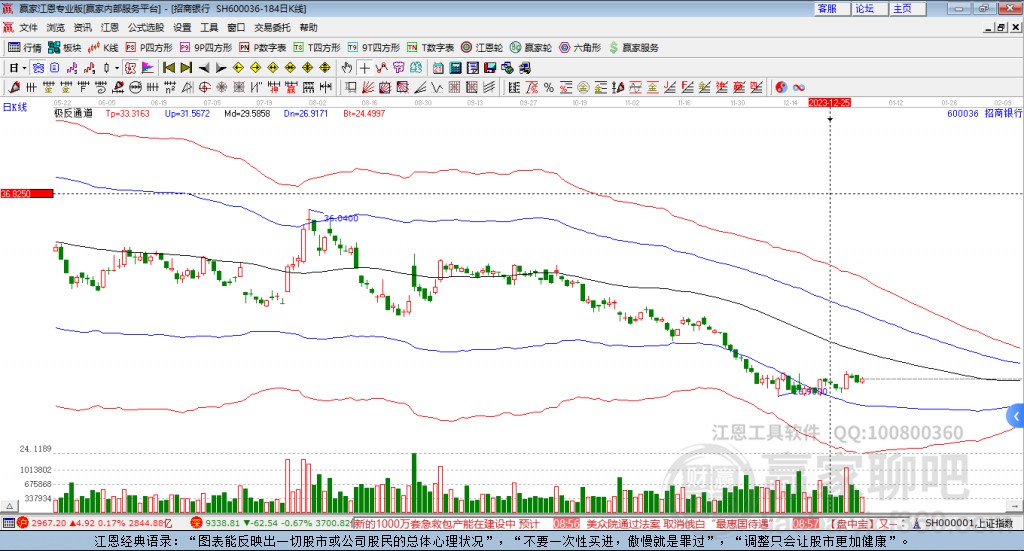Viewport: 1024px width, 551px height.
Task: Click the red-blue infinity icon
Action: pos(798,87)
